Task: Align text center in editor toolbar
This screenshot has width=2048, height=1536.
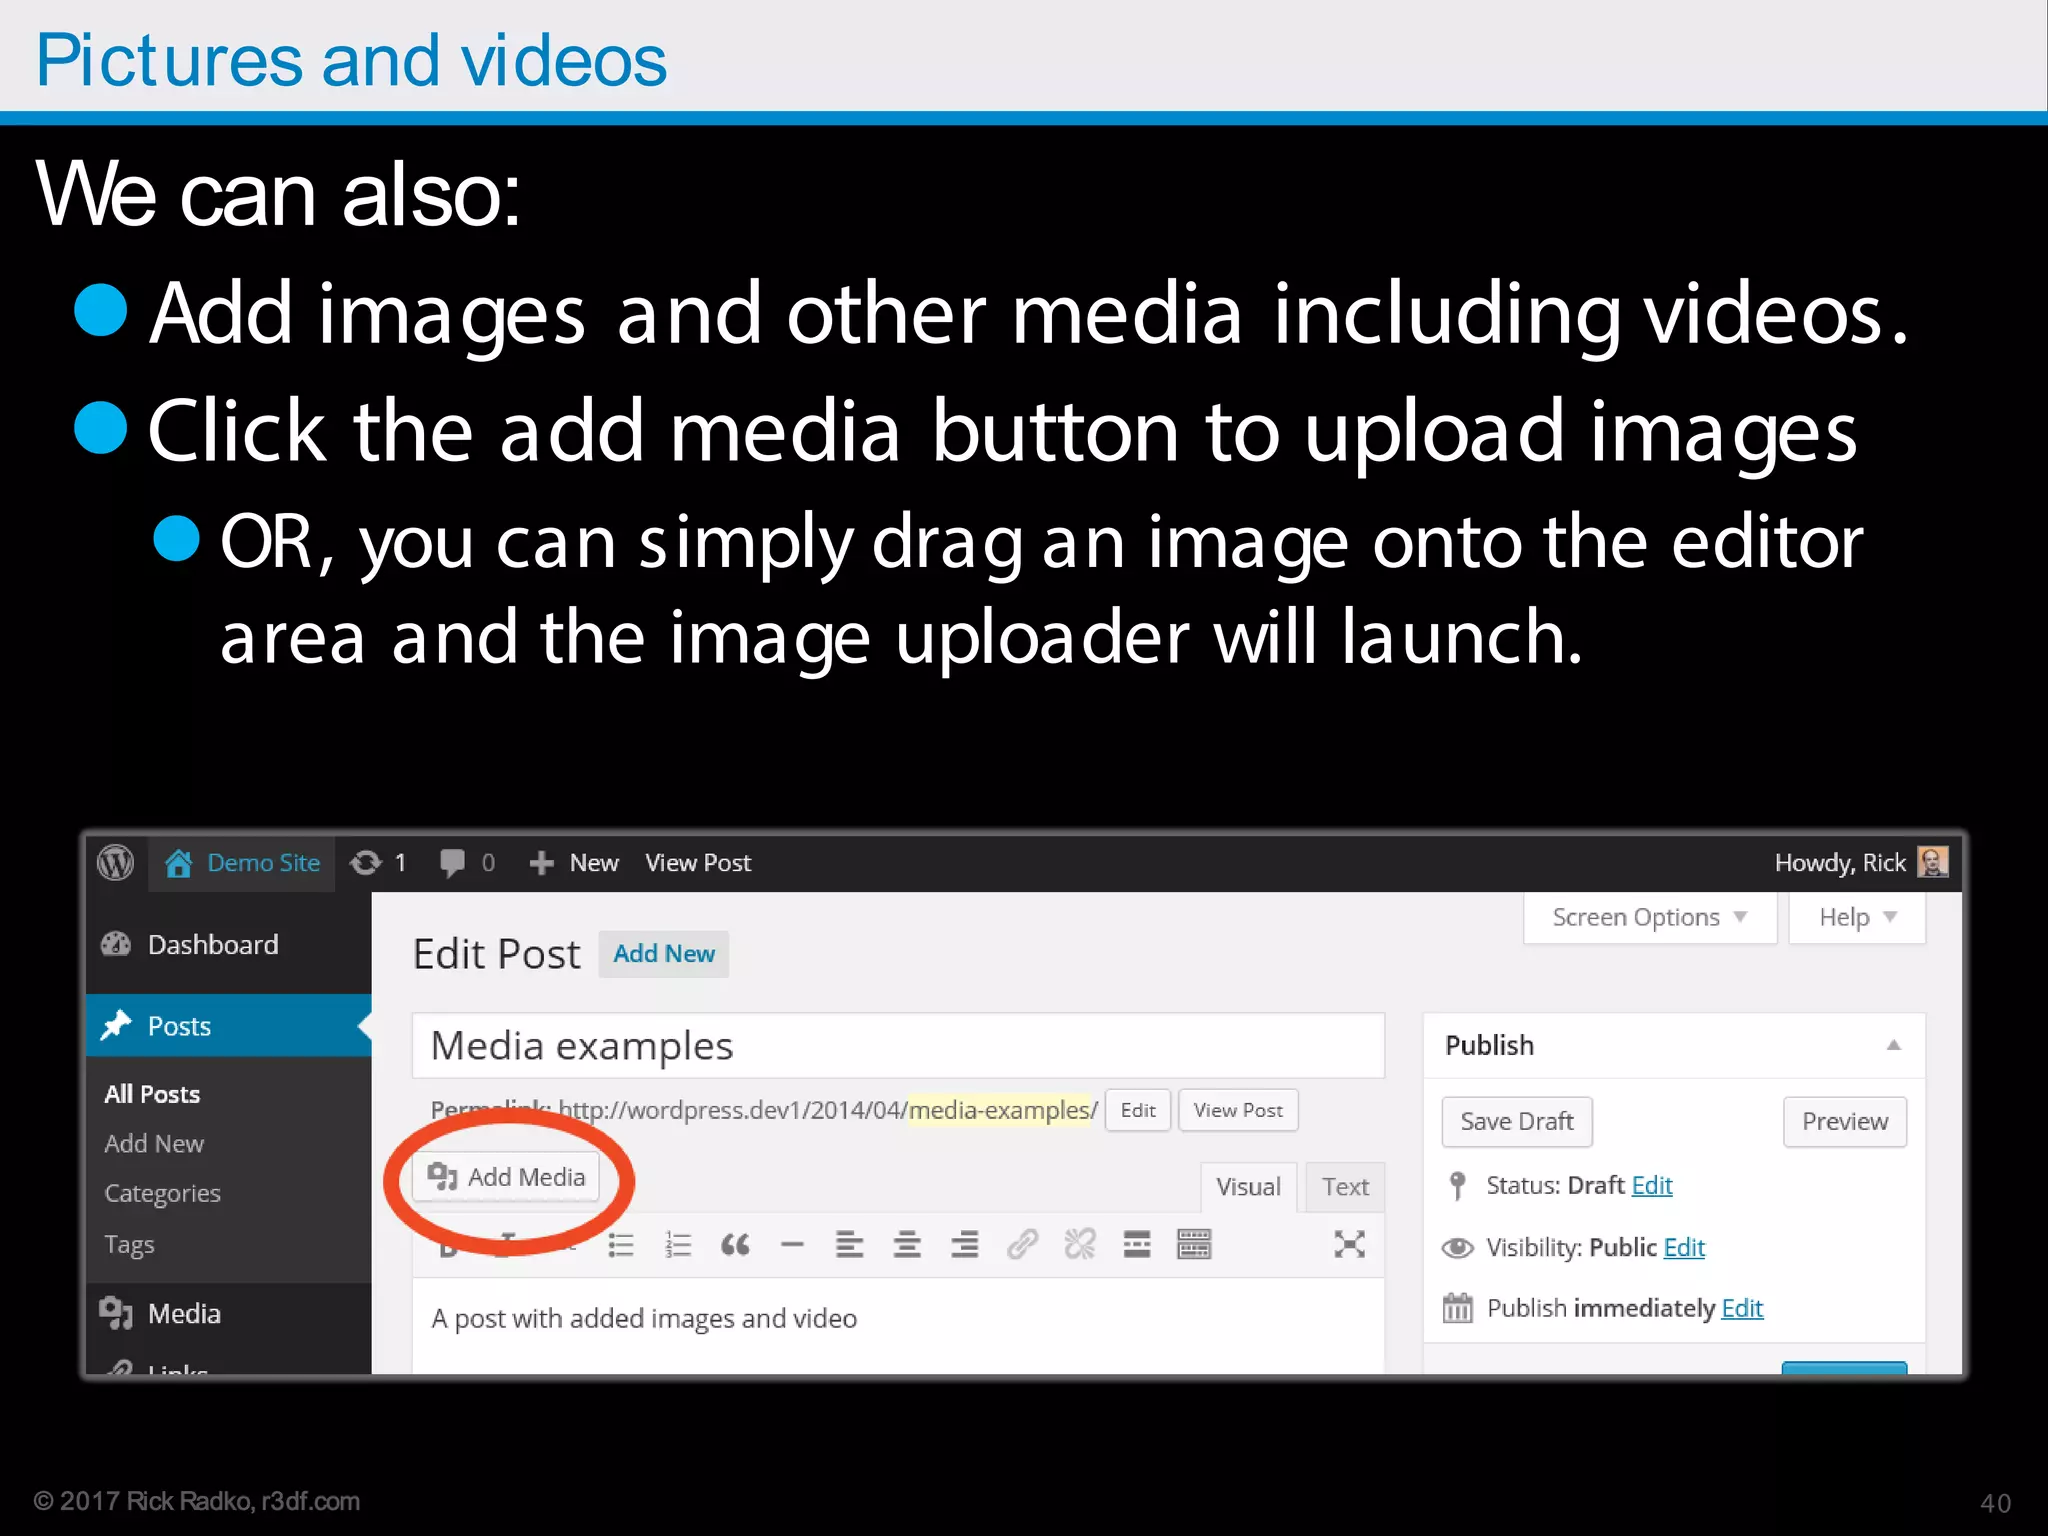Action: click(x=907, y=1245)
